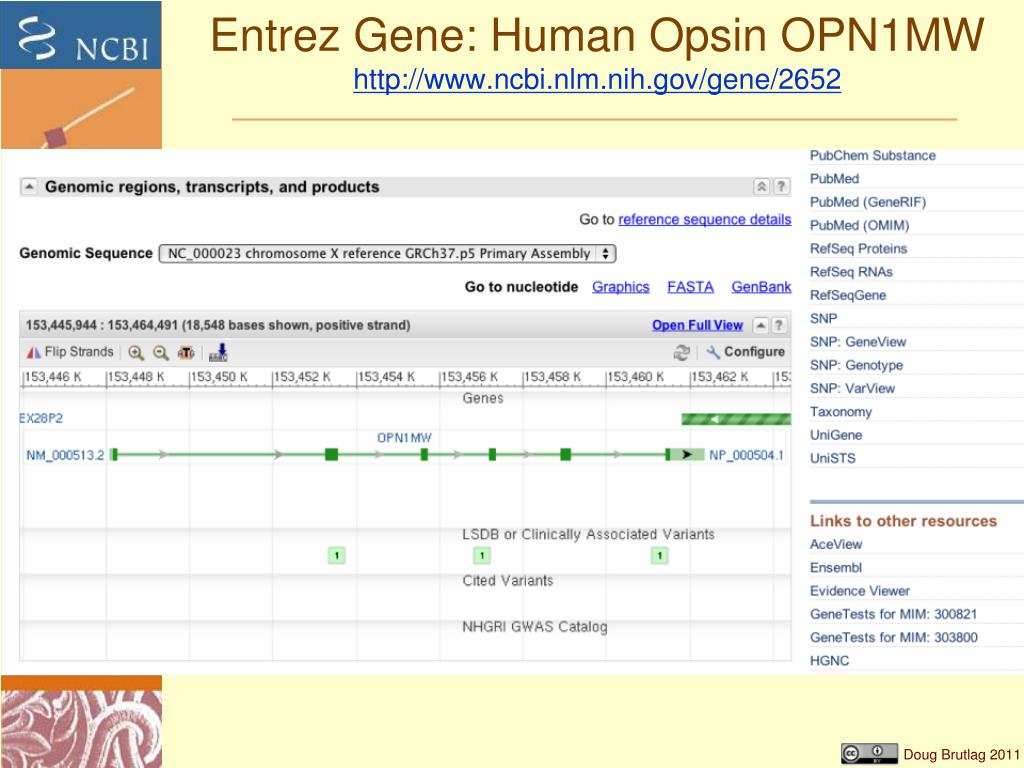This screenshot has width=1024, height=768.
Task: Open the Configure settings of the viewer
Action: tap(745, 352)
